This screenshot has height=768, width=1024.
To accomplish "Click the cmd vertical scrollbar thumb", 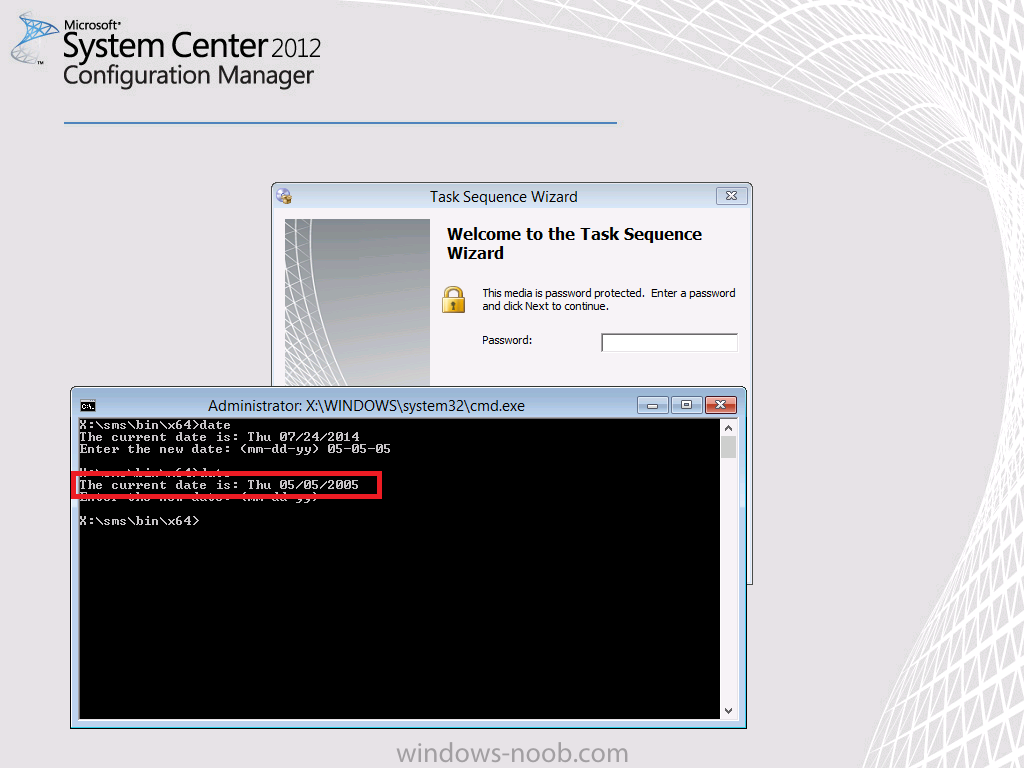I will 728,447.
